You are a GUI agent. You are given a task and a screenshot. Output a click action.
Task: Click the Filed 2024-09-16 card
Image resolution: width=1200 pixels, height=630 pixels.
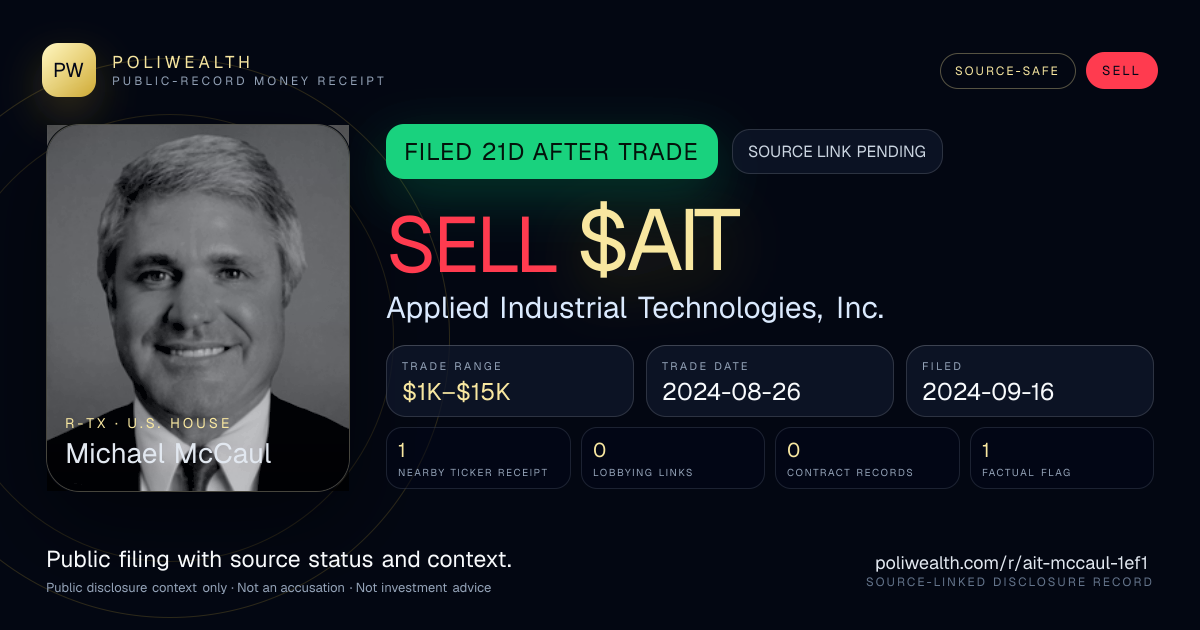1030,381
